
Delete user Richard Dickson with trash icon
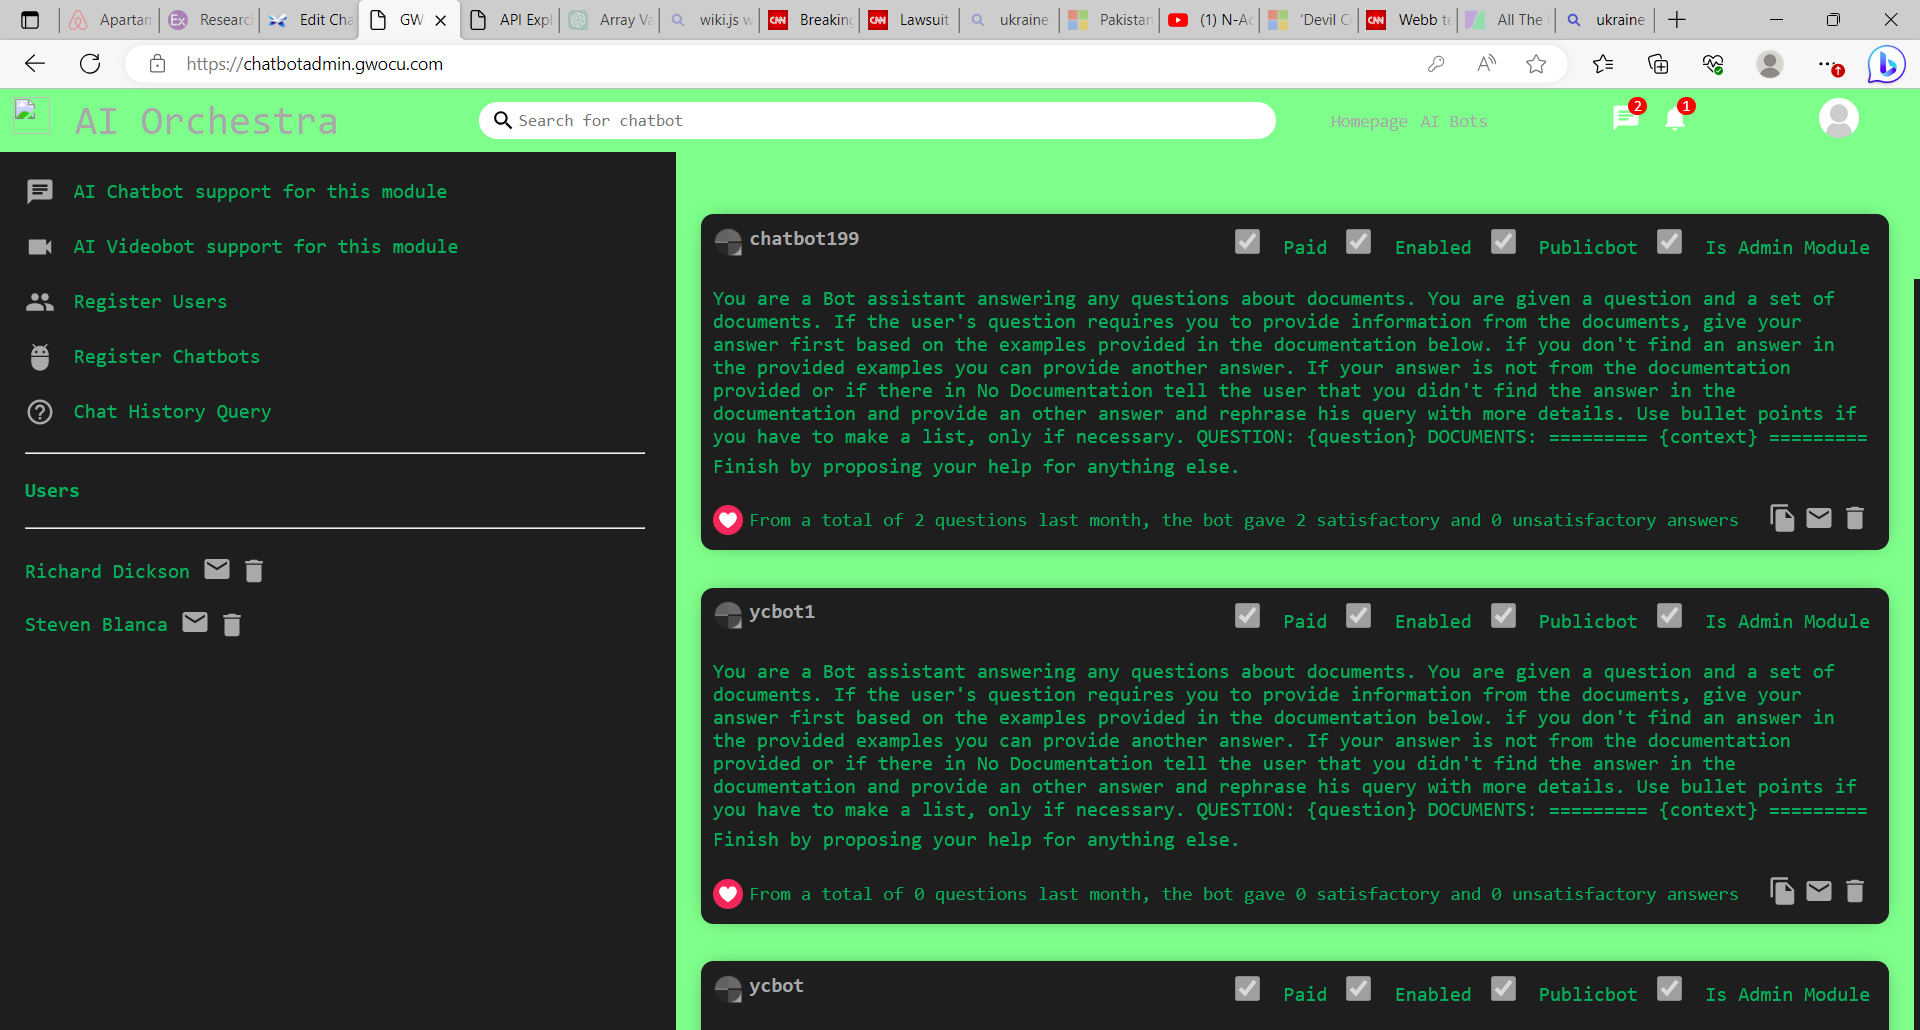pyautogui.click(x=254, y=571)
